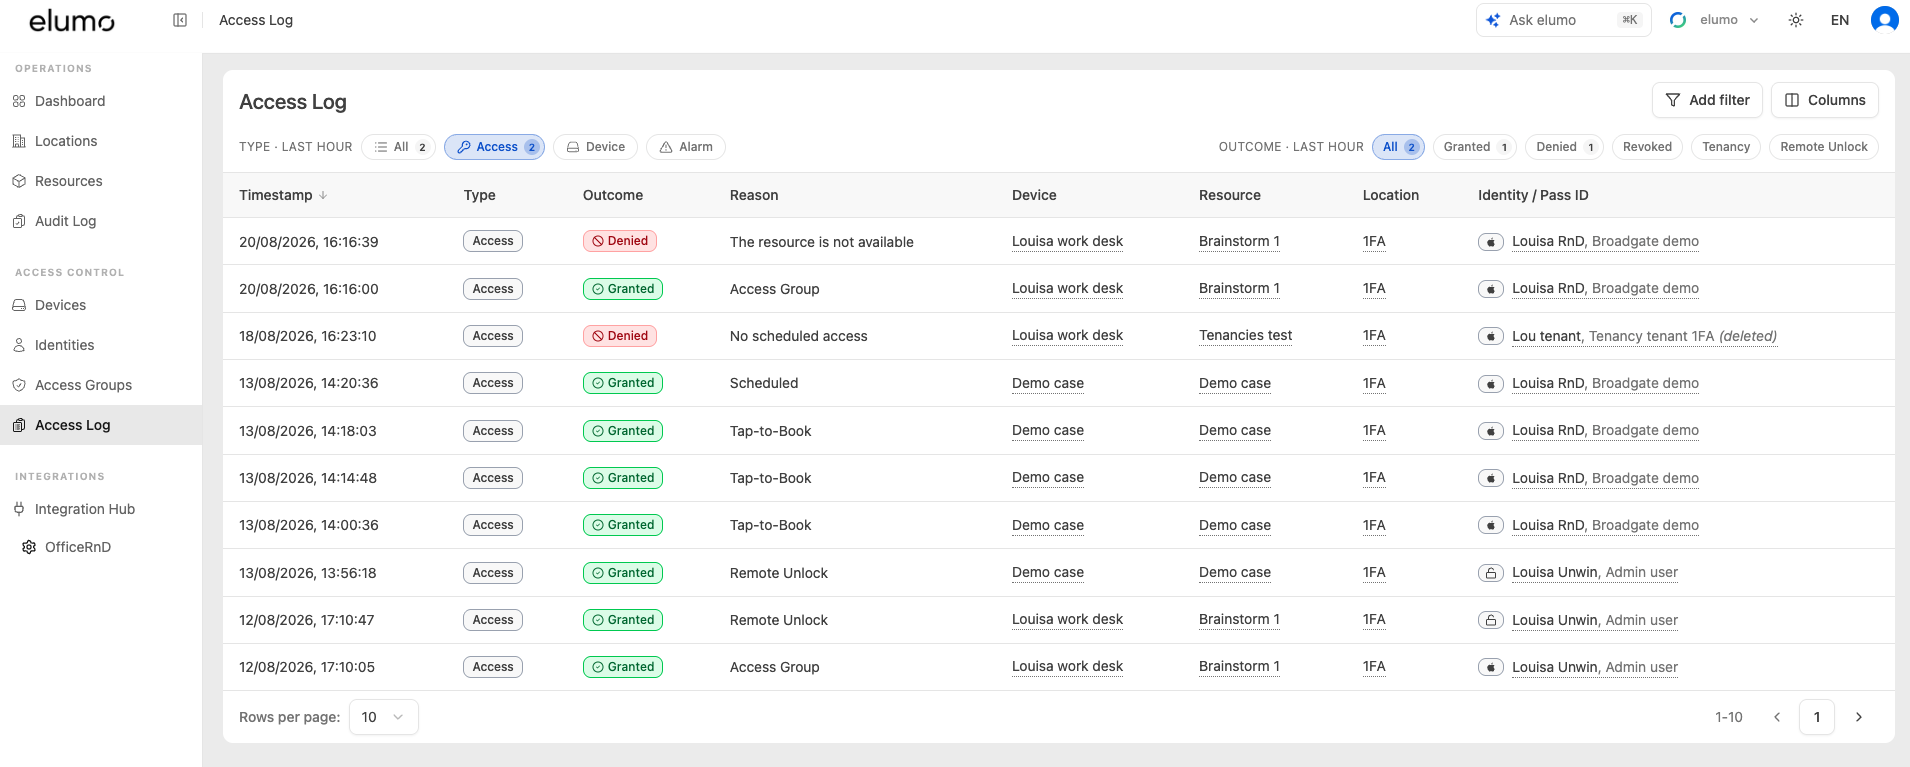Open the EN language selector
The width and height of the screenshot is (1910, 767).
point(1840,20)
